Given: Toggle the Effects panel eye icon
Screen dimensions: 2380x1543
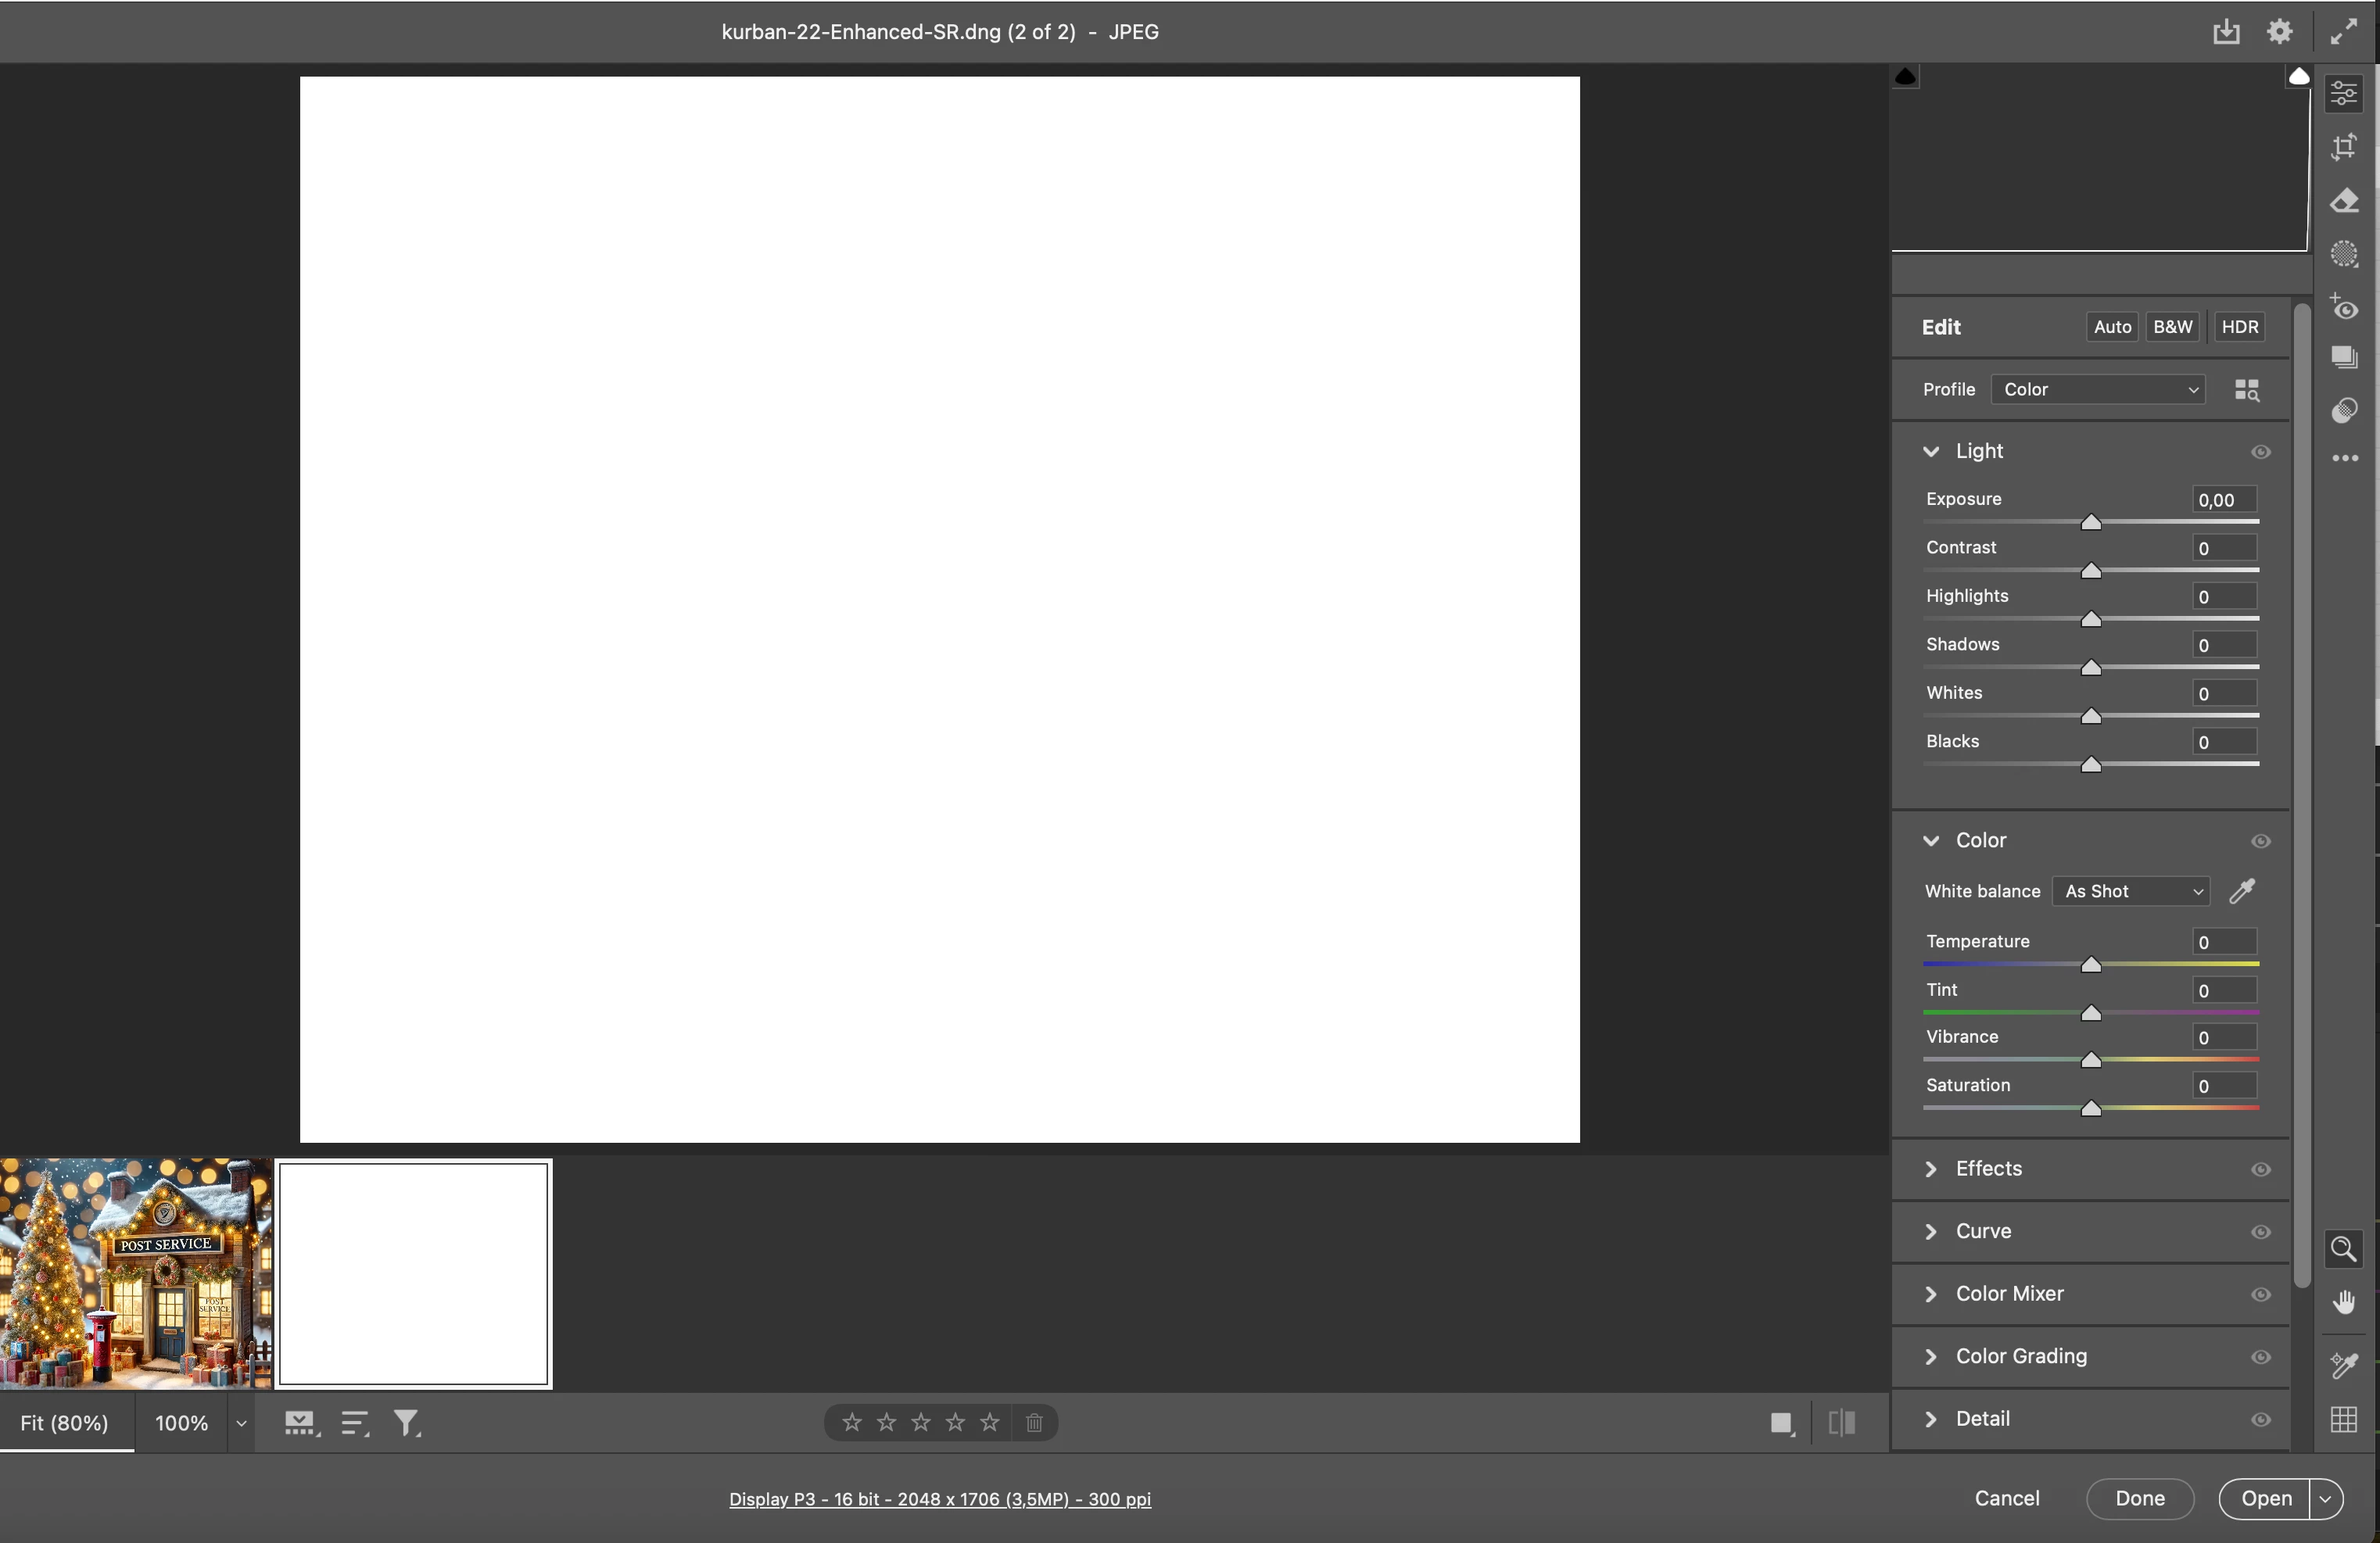Looking at the screenshot, I should [x=2260, y=1169].
